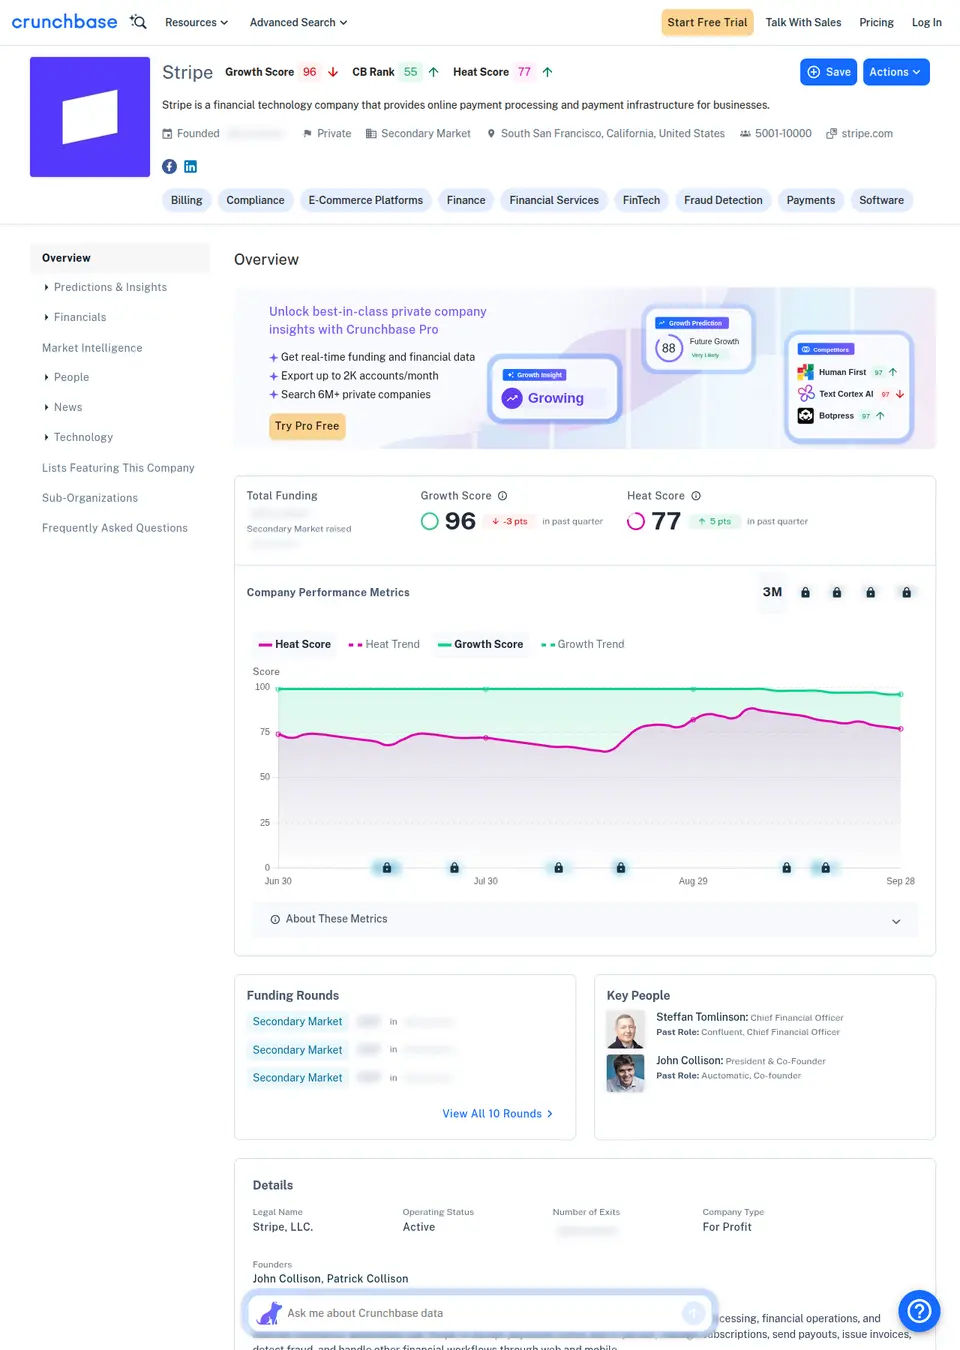This screenshot has width=960, height=1350.
Task: Click the first locked time range icon after 3M
Action: (805, 593)
